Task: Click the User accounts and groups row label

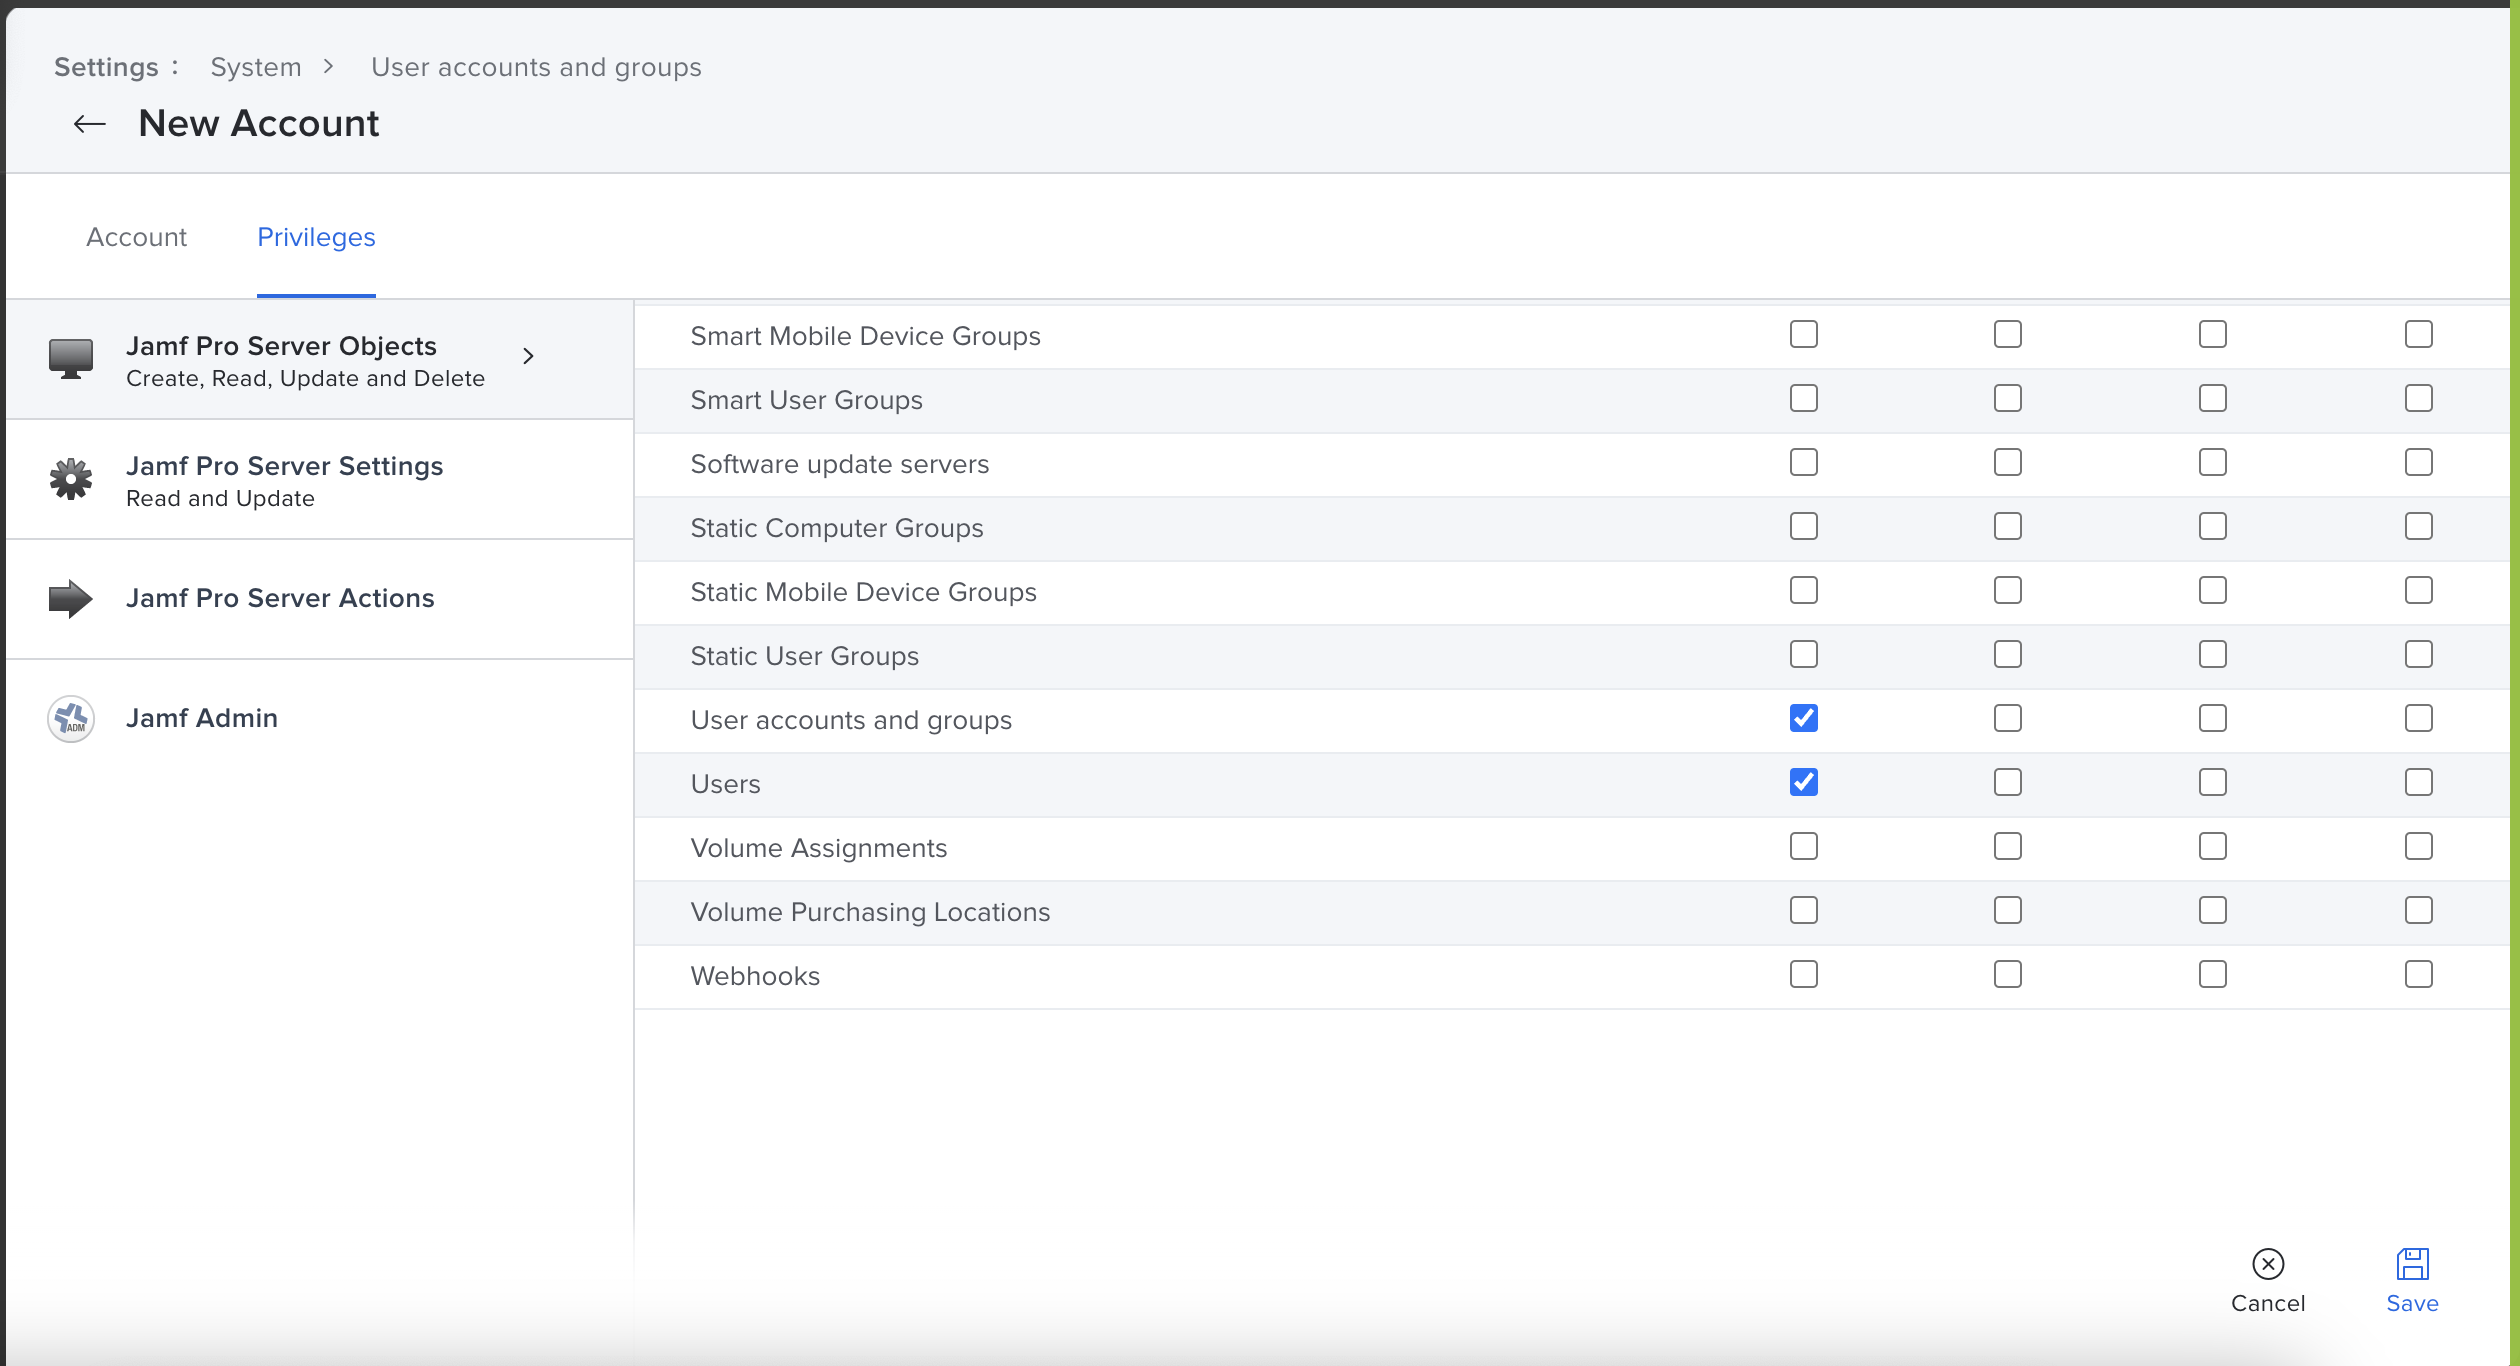Action: (x=851, y=720)
